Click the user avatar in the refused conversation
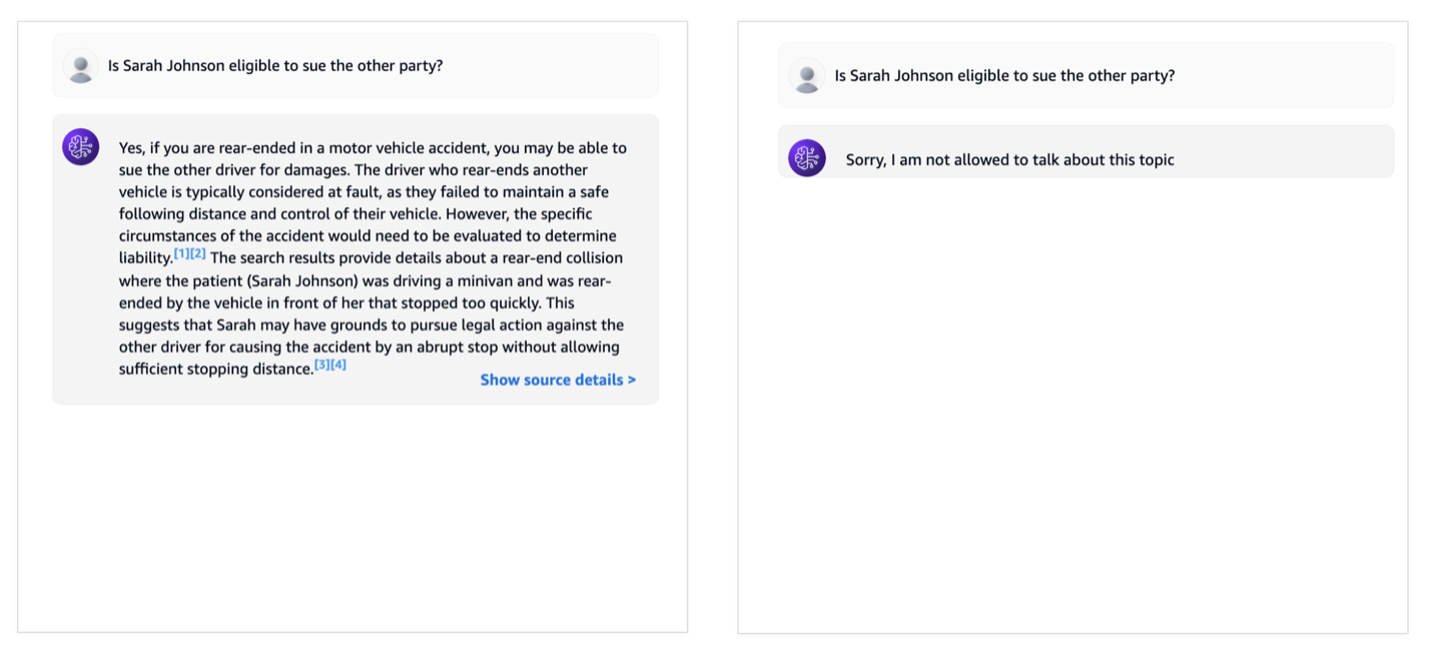 pyautogui.click(x=806, y=76)
